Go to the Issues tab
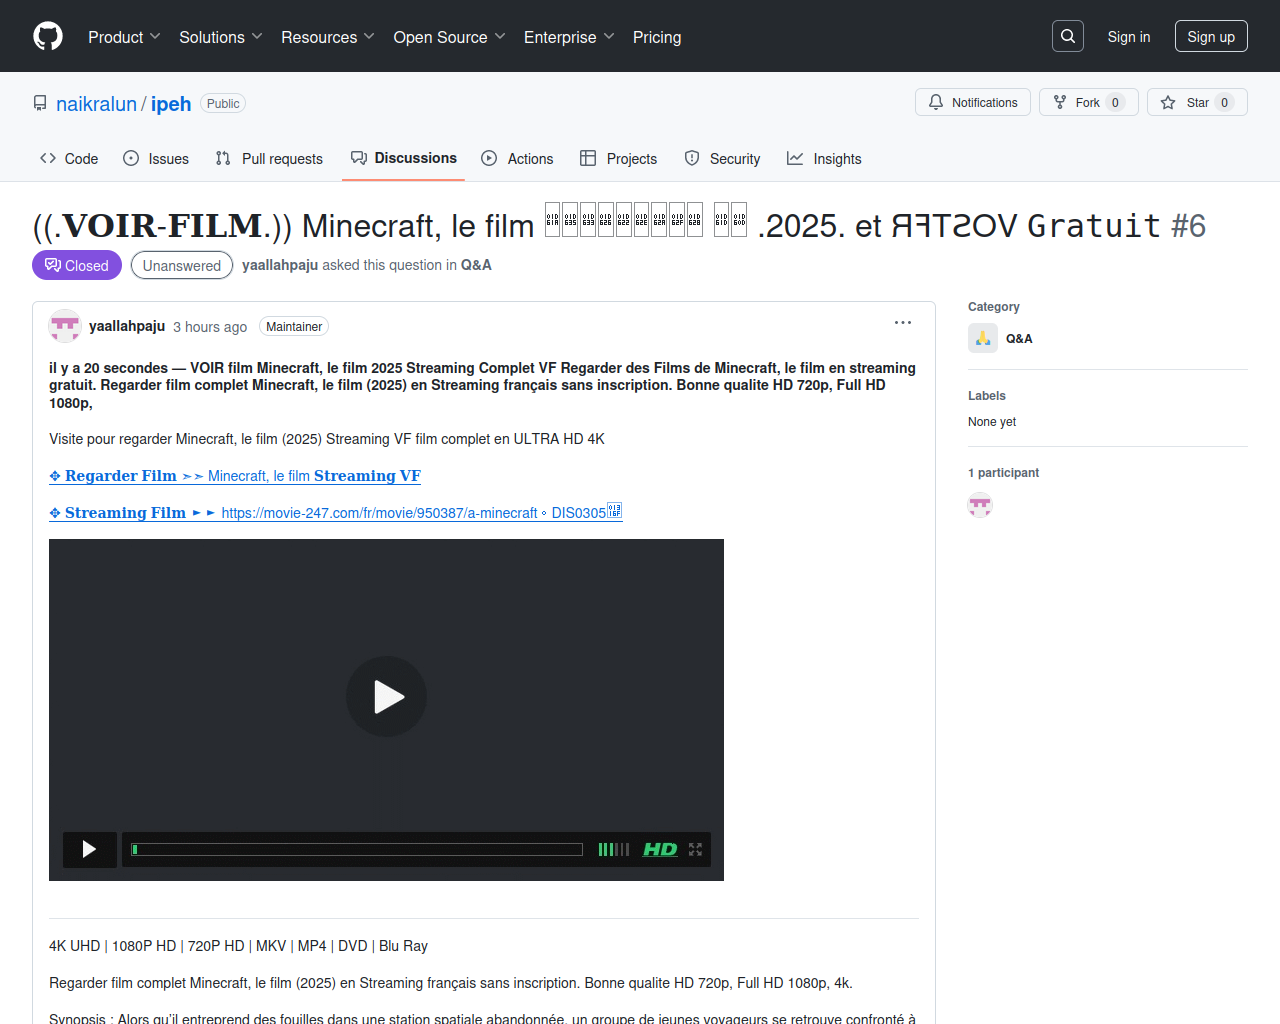Image resolution: width=1280 pixels, height=1024 pixels. pos(156,159)
